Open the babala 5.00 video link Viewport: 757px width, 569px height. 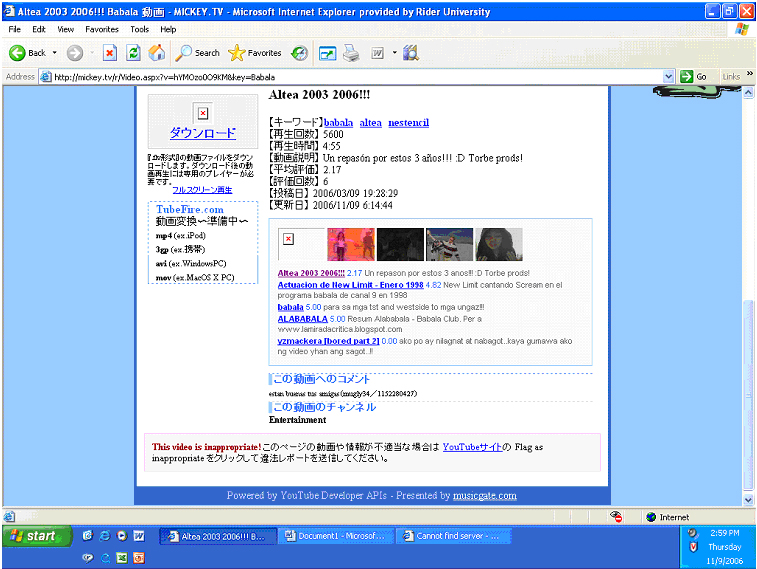tap(290, 307)
